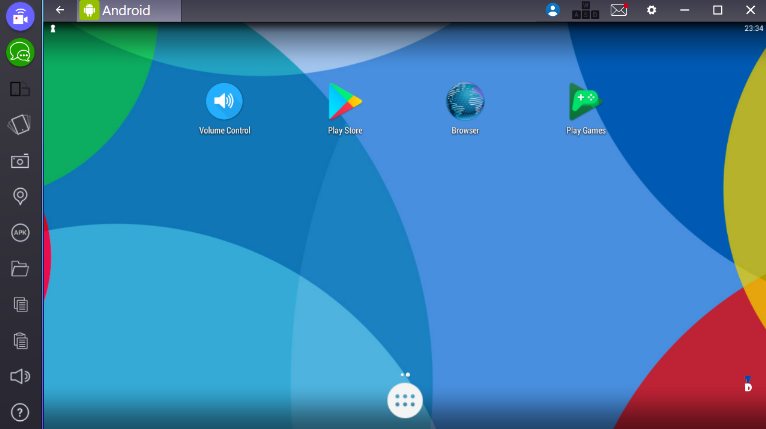Click the 23:34 clock in status bar
The width and height of the screenshot is (766, 429).
pyautogui.click(x=753, y=28)
